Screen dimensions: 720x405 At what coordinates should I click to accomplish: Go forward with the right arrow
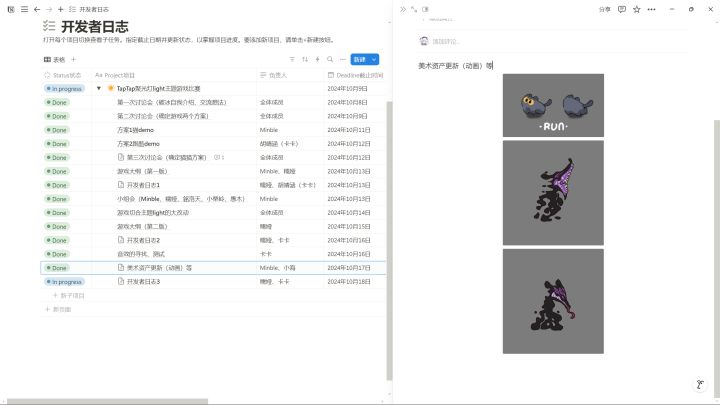tap(49, 9)
